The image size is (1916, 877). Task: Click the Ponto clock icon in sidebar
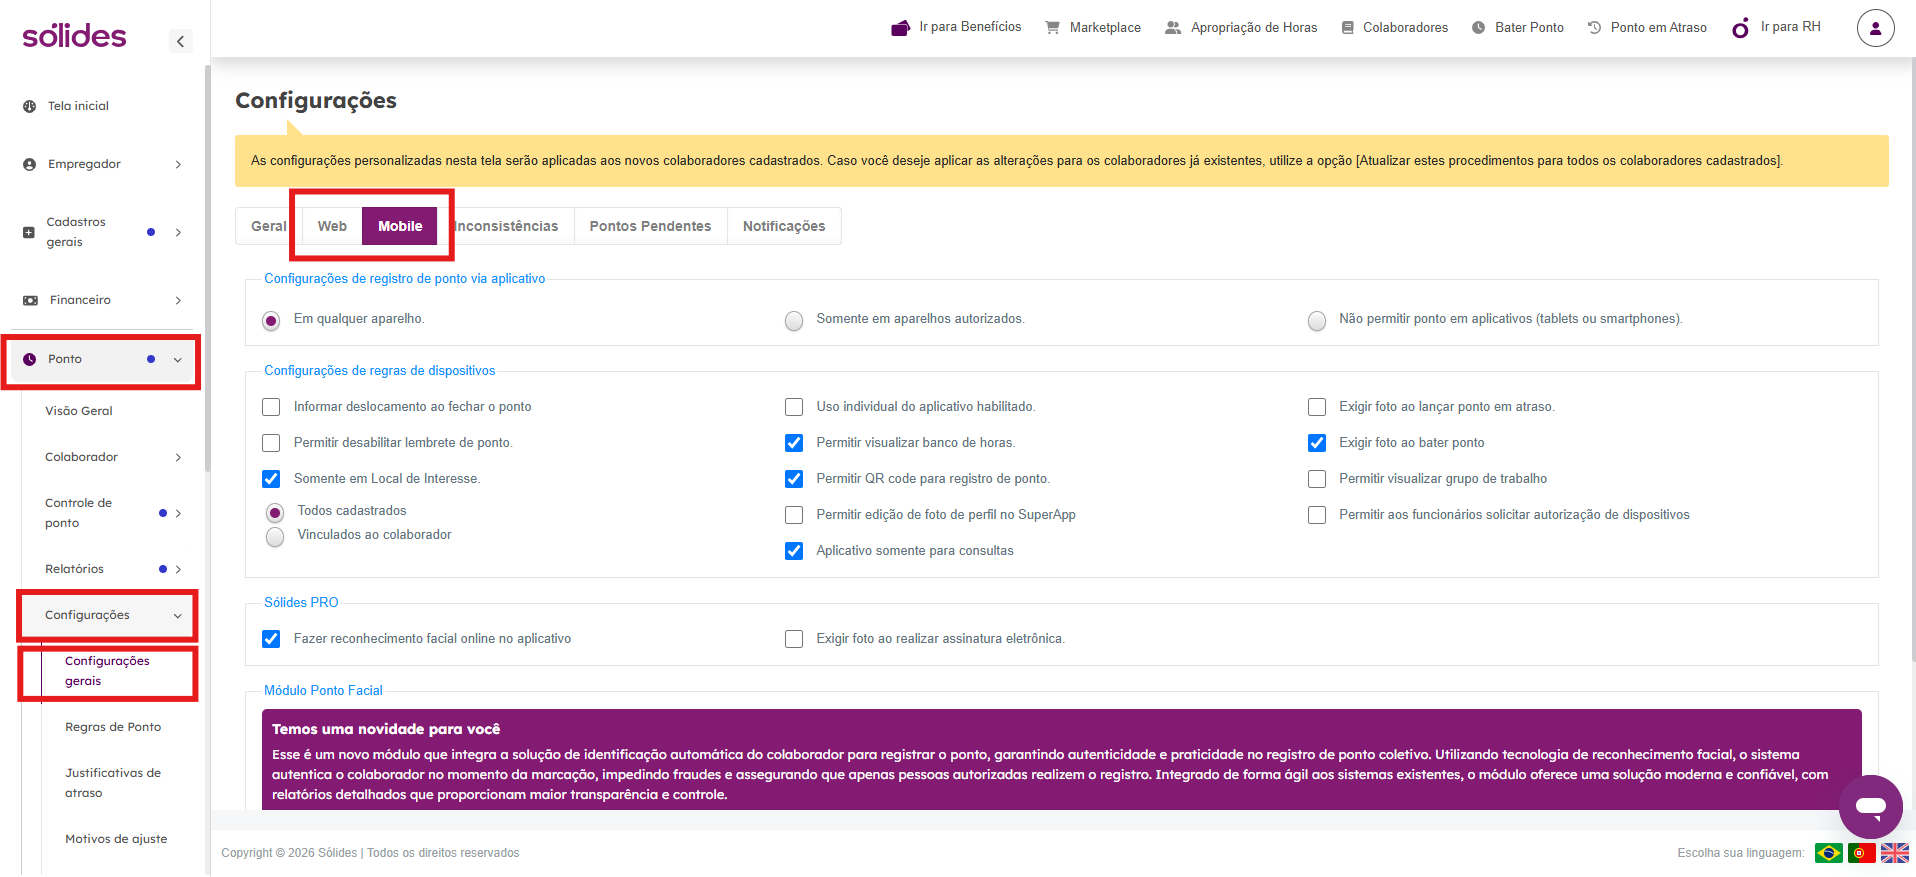pos(29,359)
